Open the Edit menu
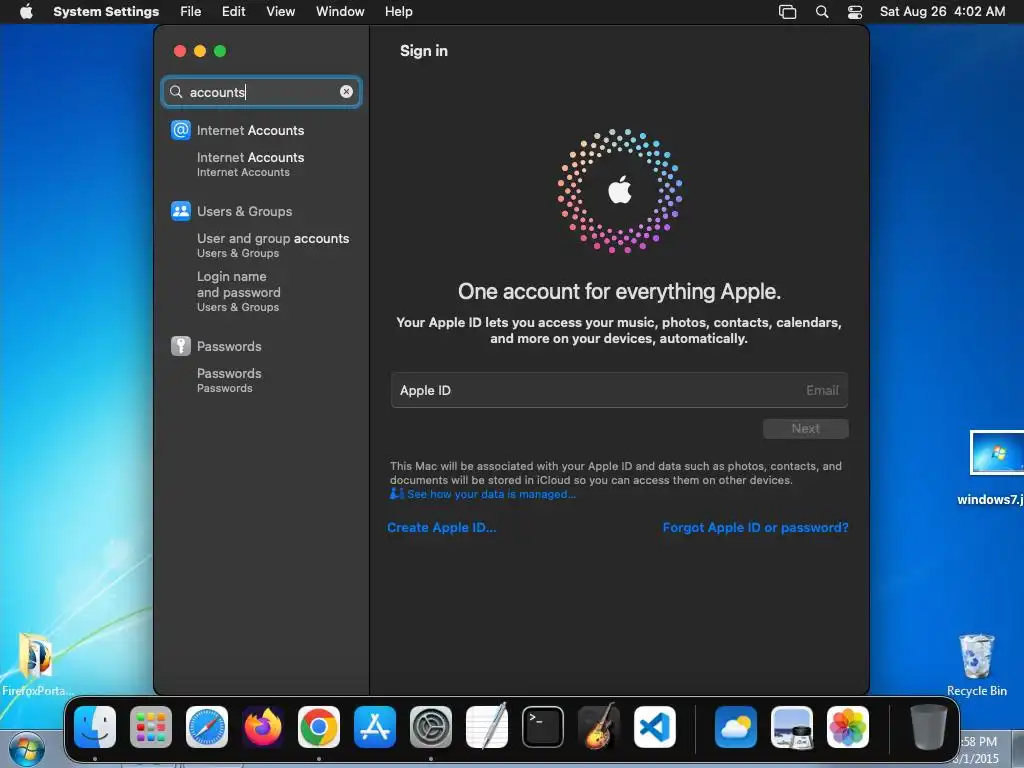The height and width of the screenshot is (768, 1024). (233, 11)
